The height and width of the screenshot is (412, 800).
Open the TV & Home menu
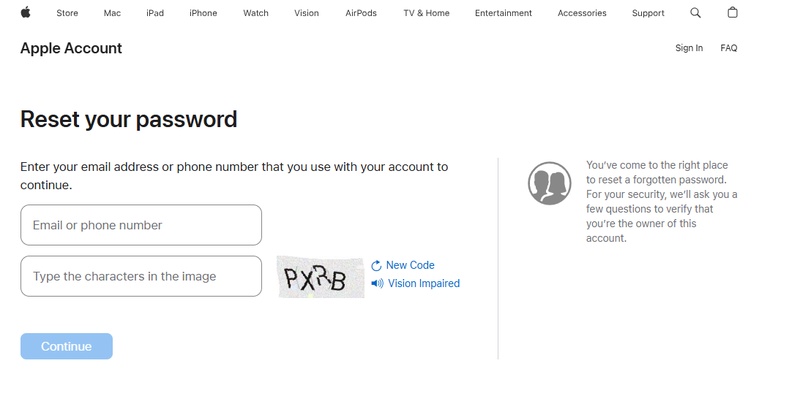point(427,13)
